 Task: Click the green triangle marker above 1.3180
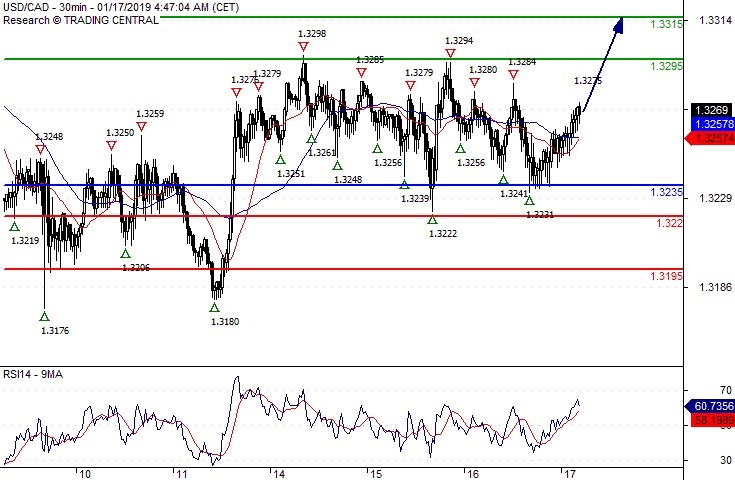click(x=214, y=308)
